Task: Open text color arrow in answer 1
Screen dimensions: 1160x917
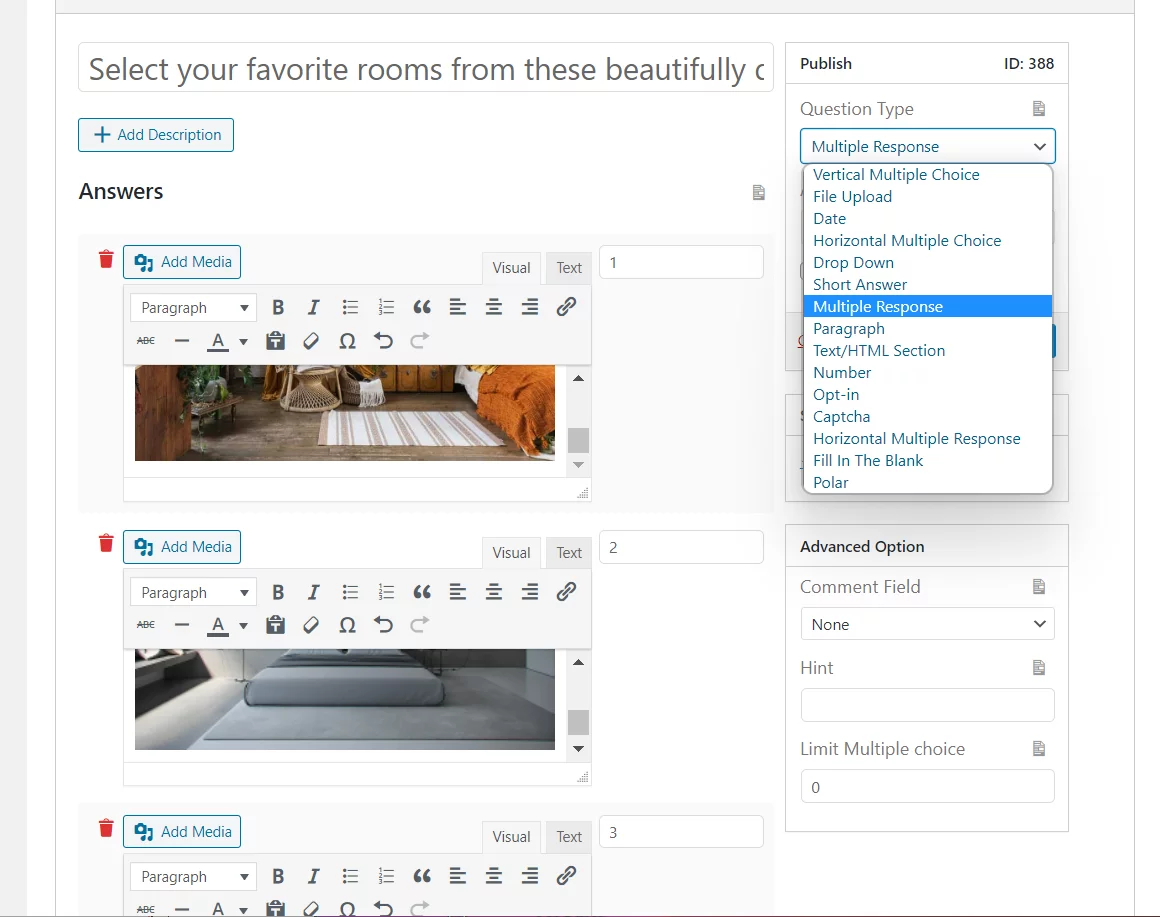Action: click(x=243, y=342)
